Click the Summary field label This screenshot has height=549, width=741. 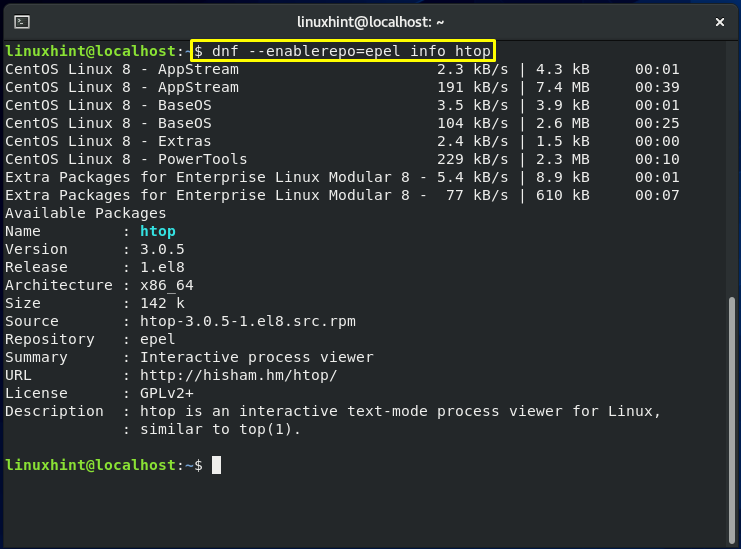(x=36, y=357)
